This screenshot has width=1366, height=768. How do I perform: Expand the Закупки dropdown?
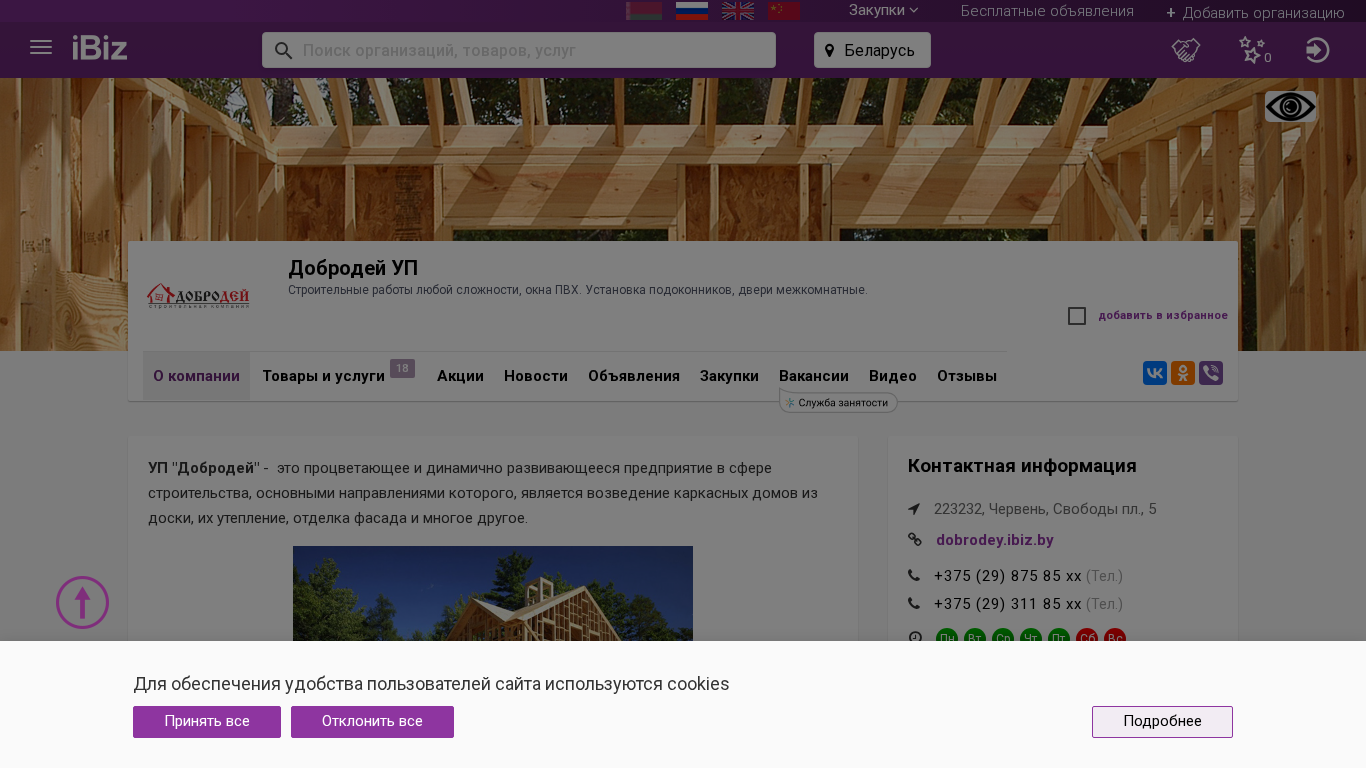click(883, 10)
